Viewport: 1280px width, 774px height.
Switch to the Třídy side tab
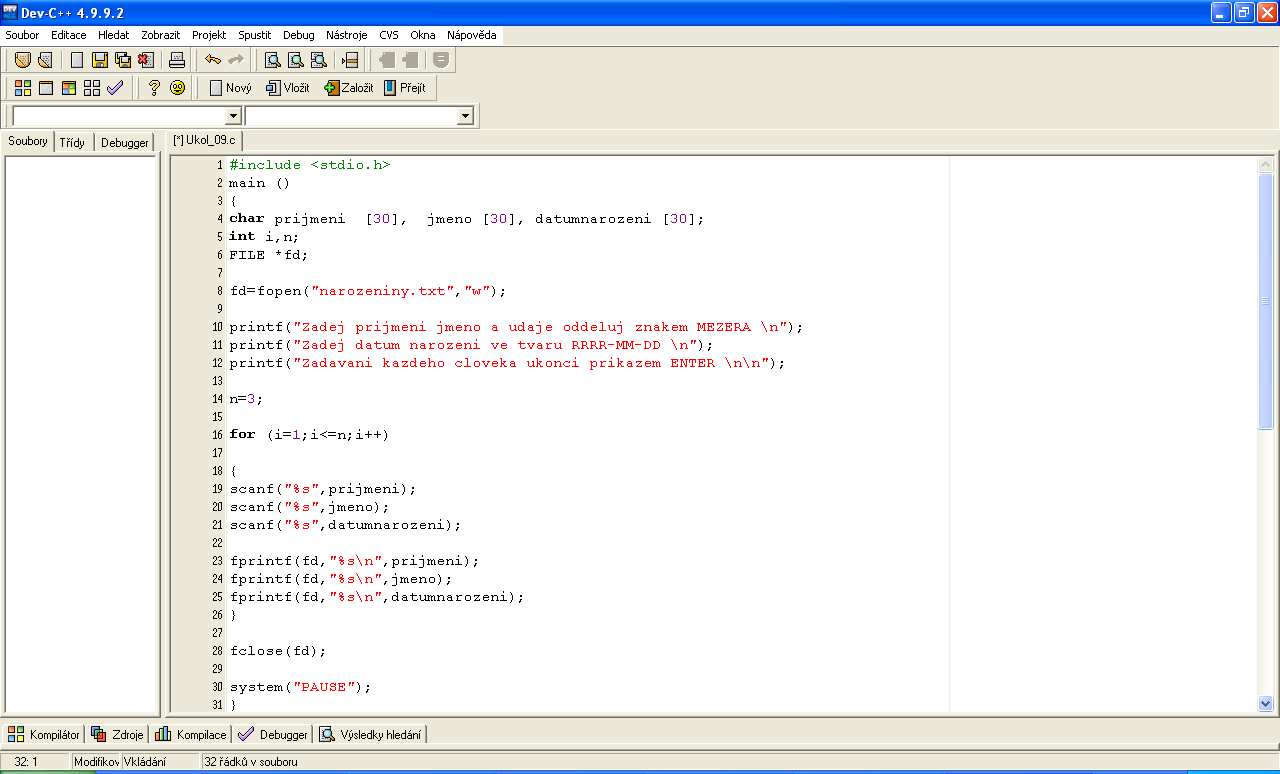(72, 143)
